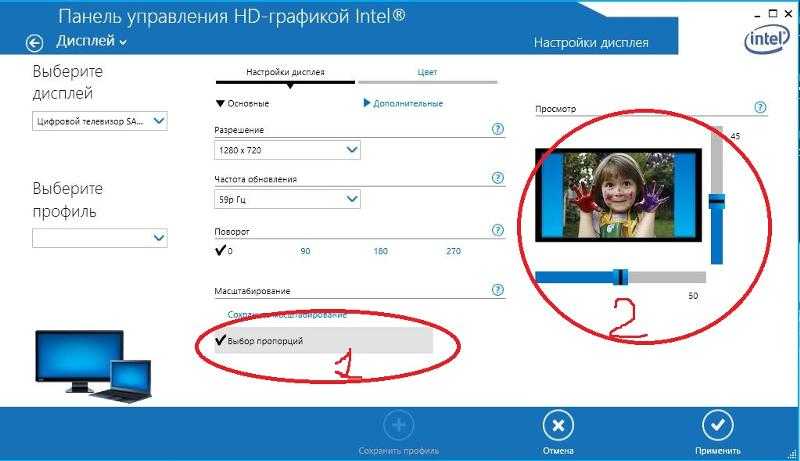Click the monitor and laptop illustration

click(x=94, y=366)
